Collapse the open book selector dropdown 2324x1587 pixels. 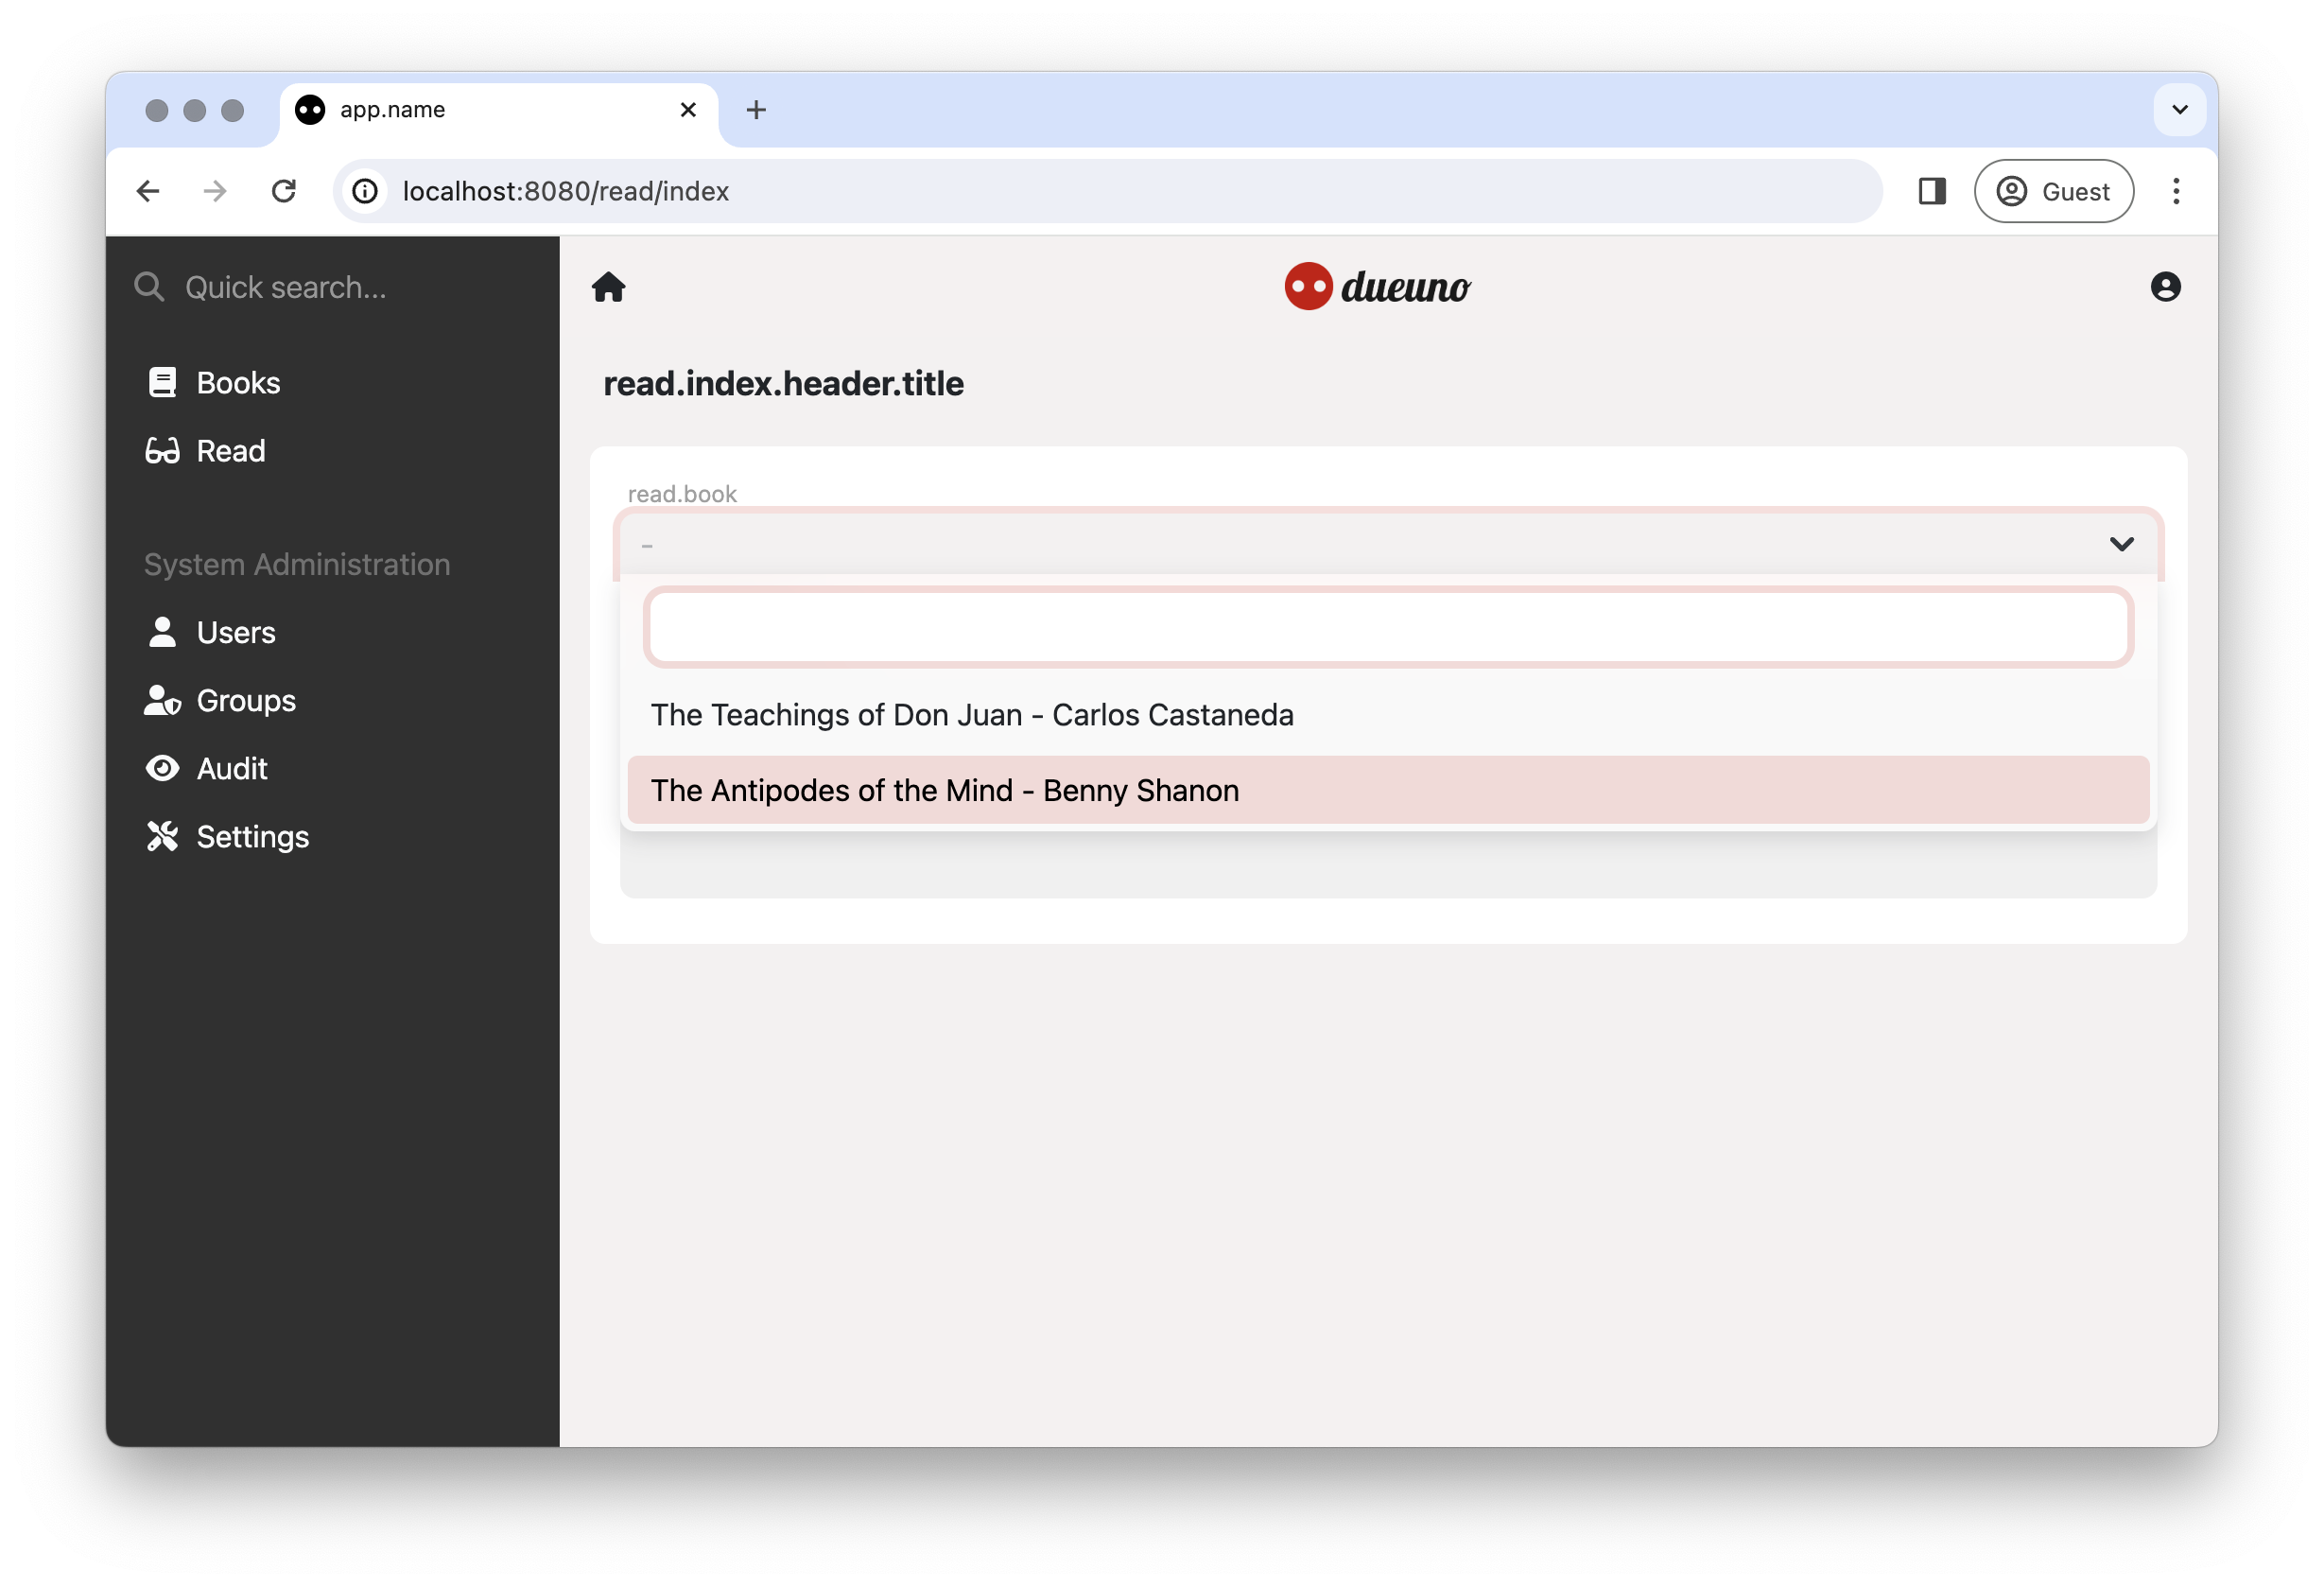[2119, 543]
